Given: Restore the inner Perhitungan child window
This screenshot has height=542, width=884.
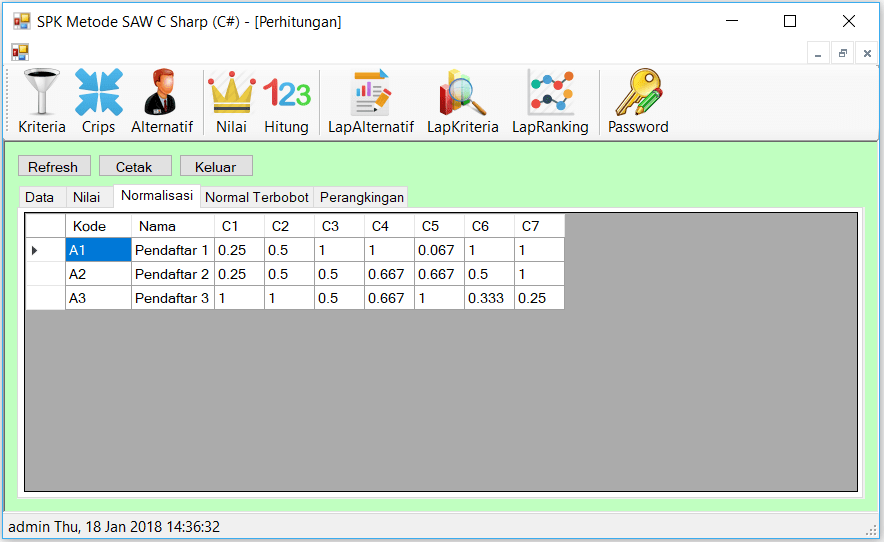Looking at the screenshot, I should pyautogui.click(x=843, y=53).
